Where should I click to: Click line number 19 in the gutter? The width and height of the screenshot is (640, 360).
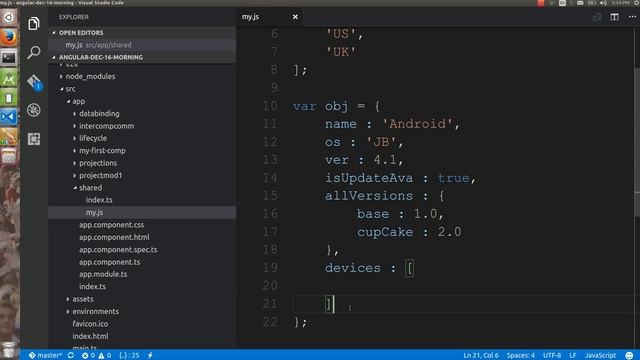pyautogui.click(x=270, y=268)
